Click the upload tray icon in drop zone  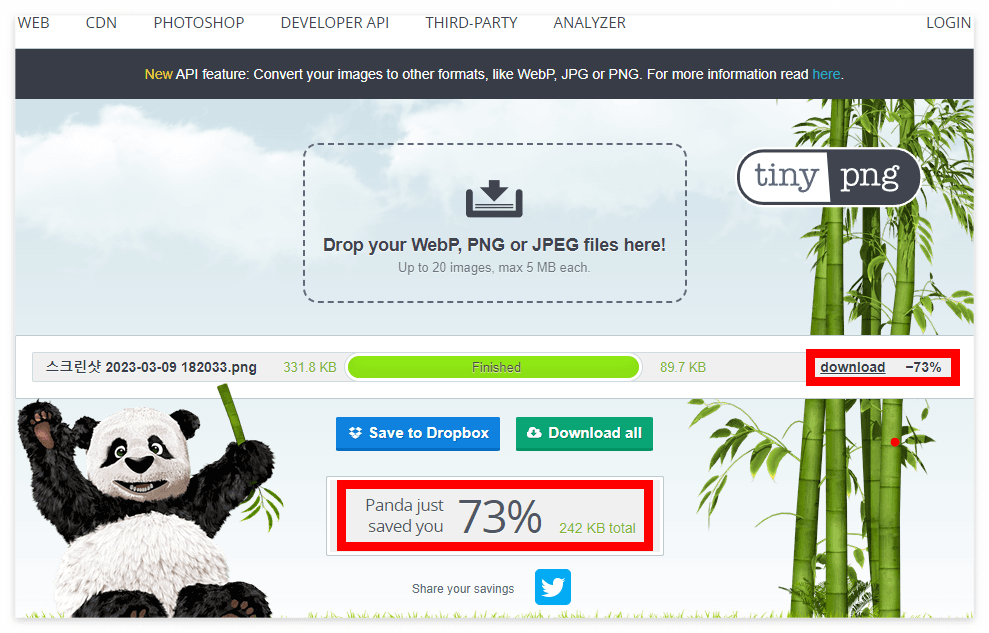494,199
